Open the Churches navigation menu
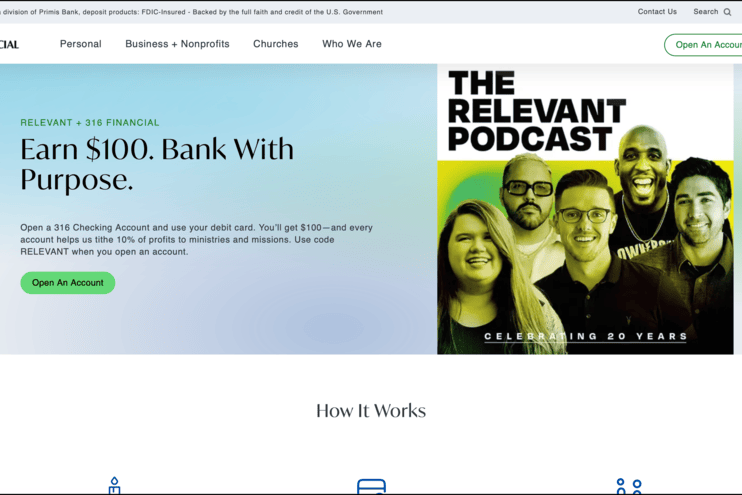742x495 pixels. point(275,44)
